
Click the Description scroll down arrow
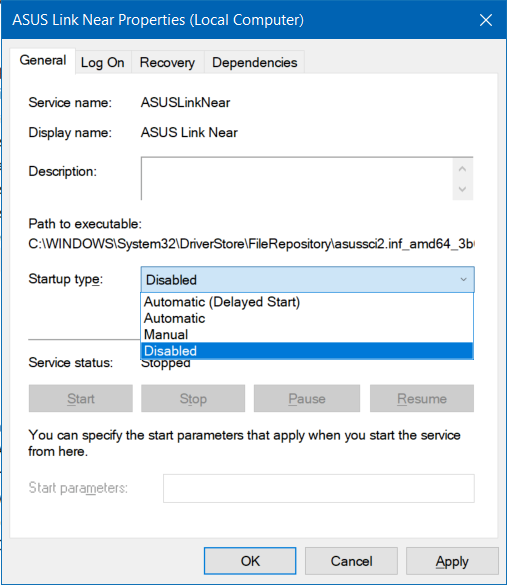[x=463, y=189]
